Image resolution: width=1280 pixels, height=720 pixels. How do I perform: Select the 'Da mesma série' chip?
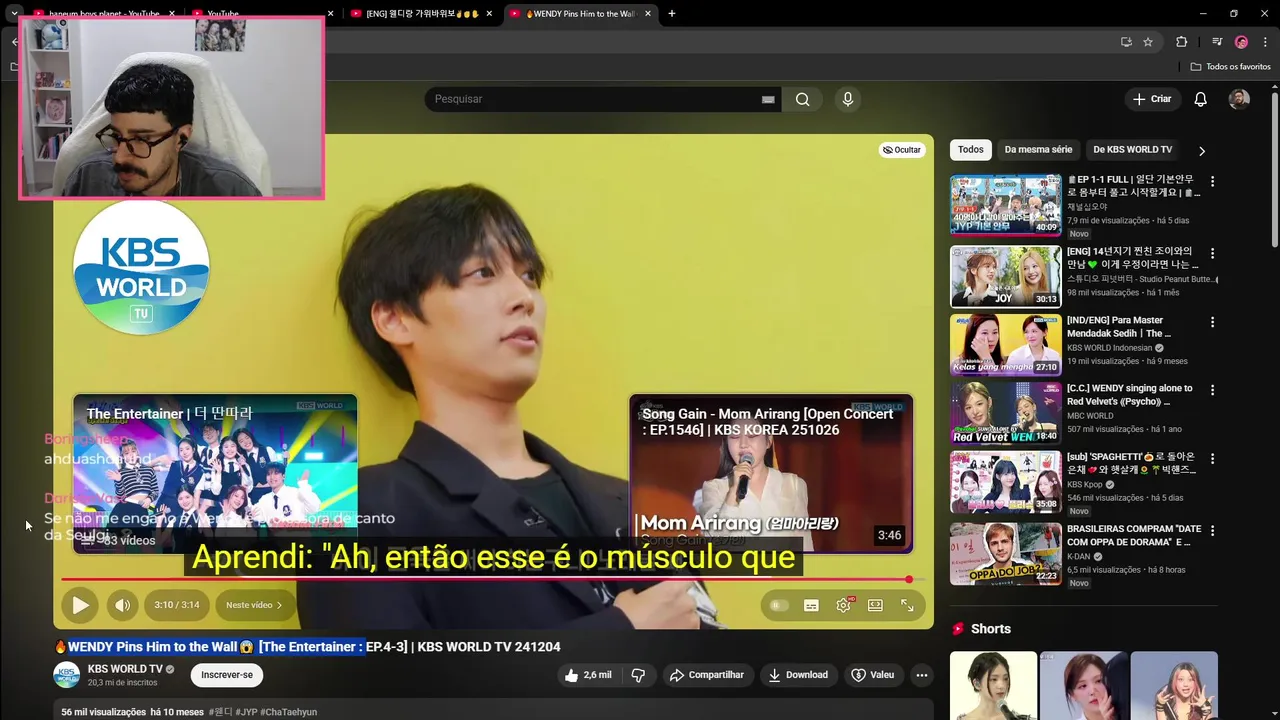click(1038, 150)
